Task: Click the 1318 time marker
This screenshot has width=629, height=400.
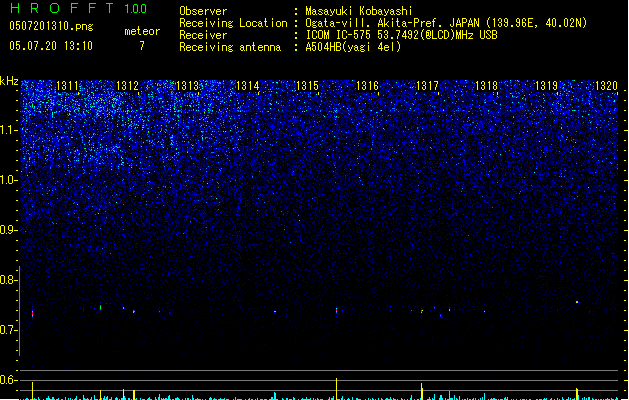Action: [x=487, y=86]
